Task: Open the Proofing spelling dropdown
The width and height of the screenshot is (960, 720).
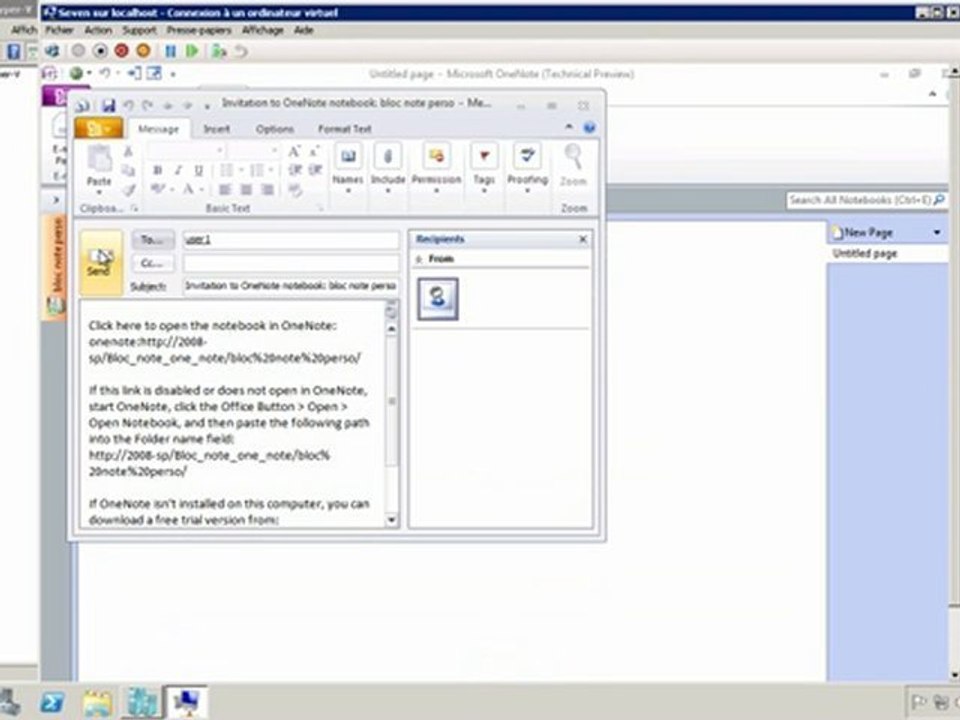Action: point(527,169)
